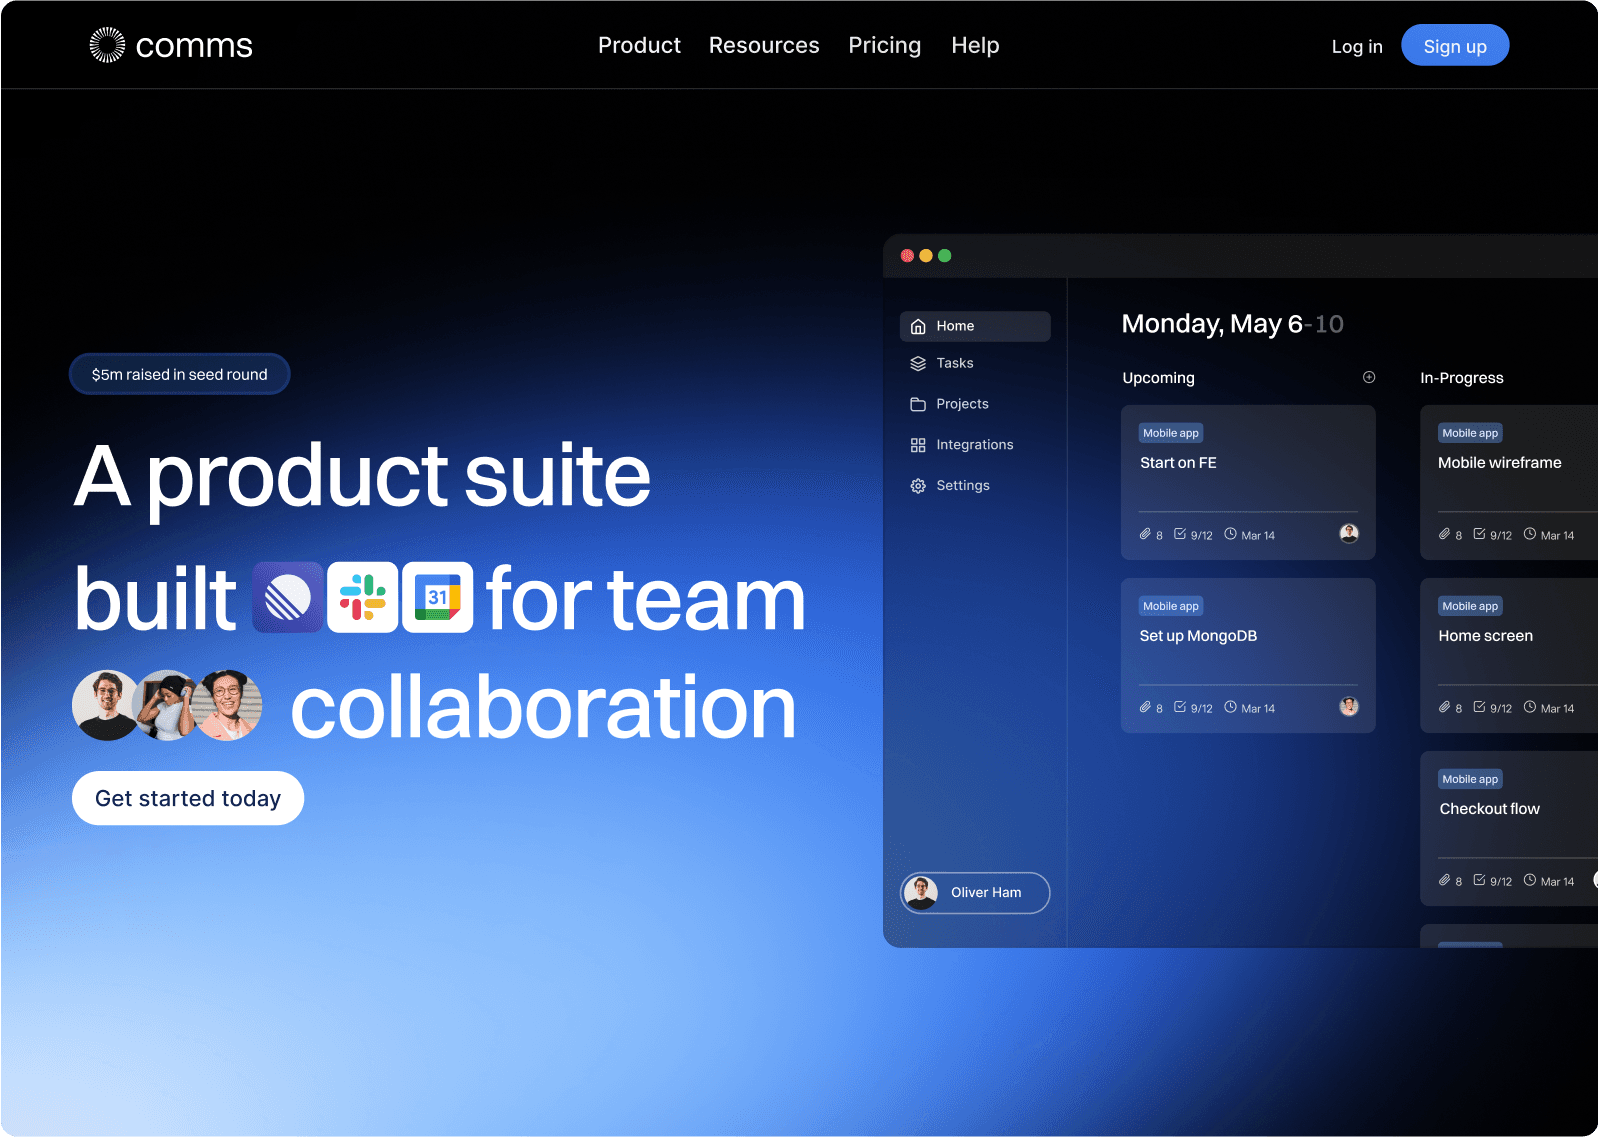Open the Checkout flow task card
This screenshot has width=1598, height=1137.
click(x=1509, y=828)
